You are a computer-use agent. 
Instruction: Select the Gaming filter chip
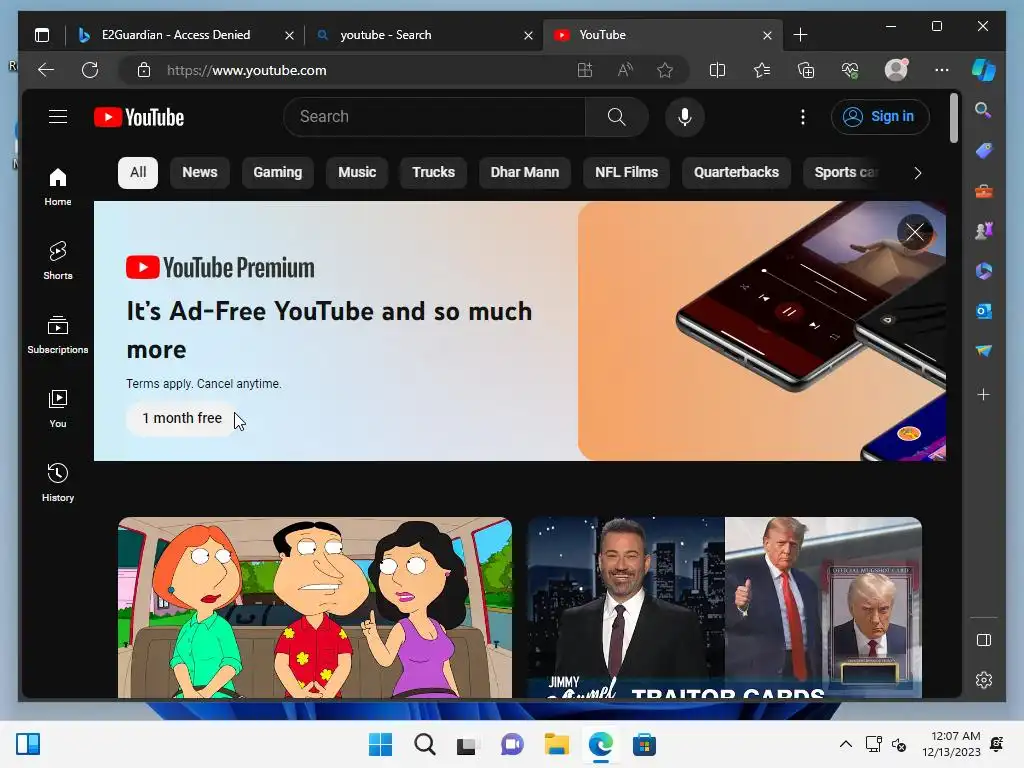click(278, 172)
